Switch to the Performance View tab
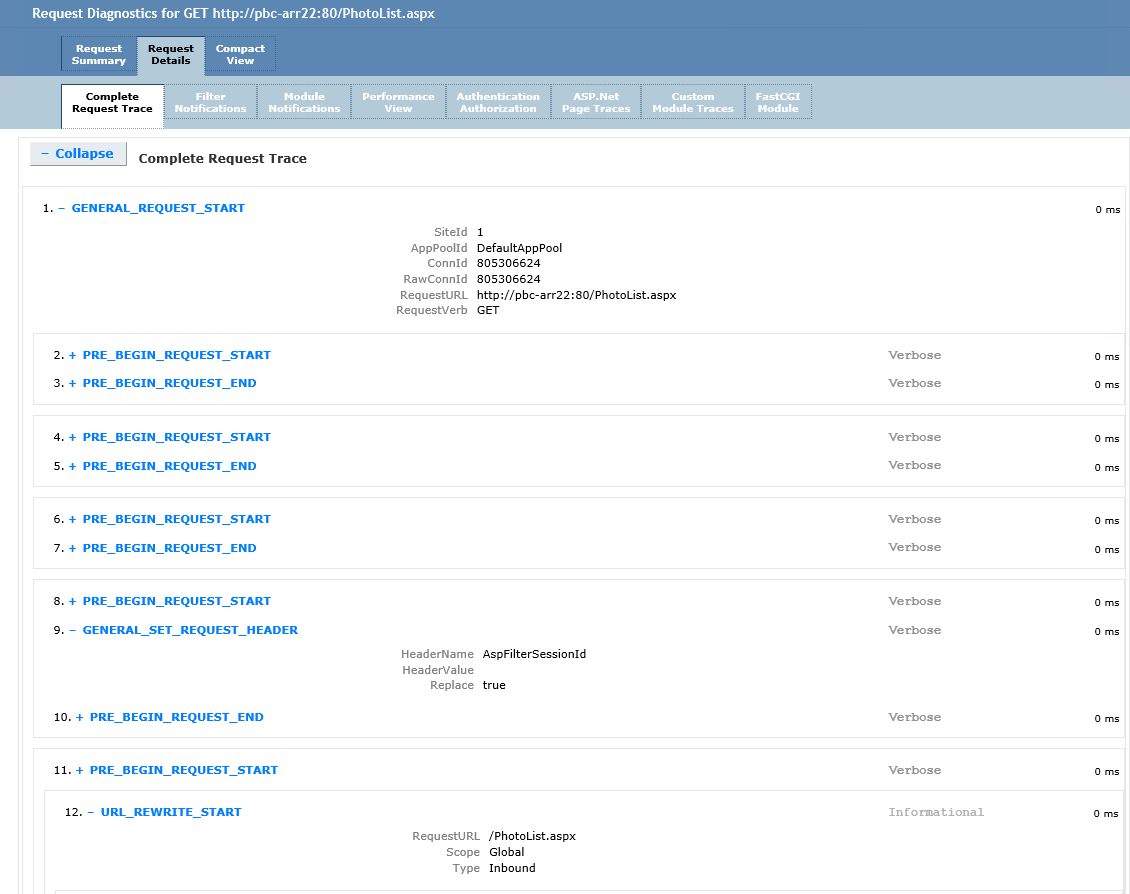The image size is (1130, 894). (x=398, y=103)
